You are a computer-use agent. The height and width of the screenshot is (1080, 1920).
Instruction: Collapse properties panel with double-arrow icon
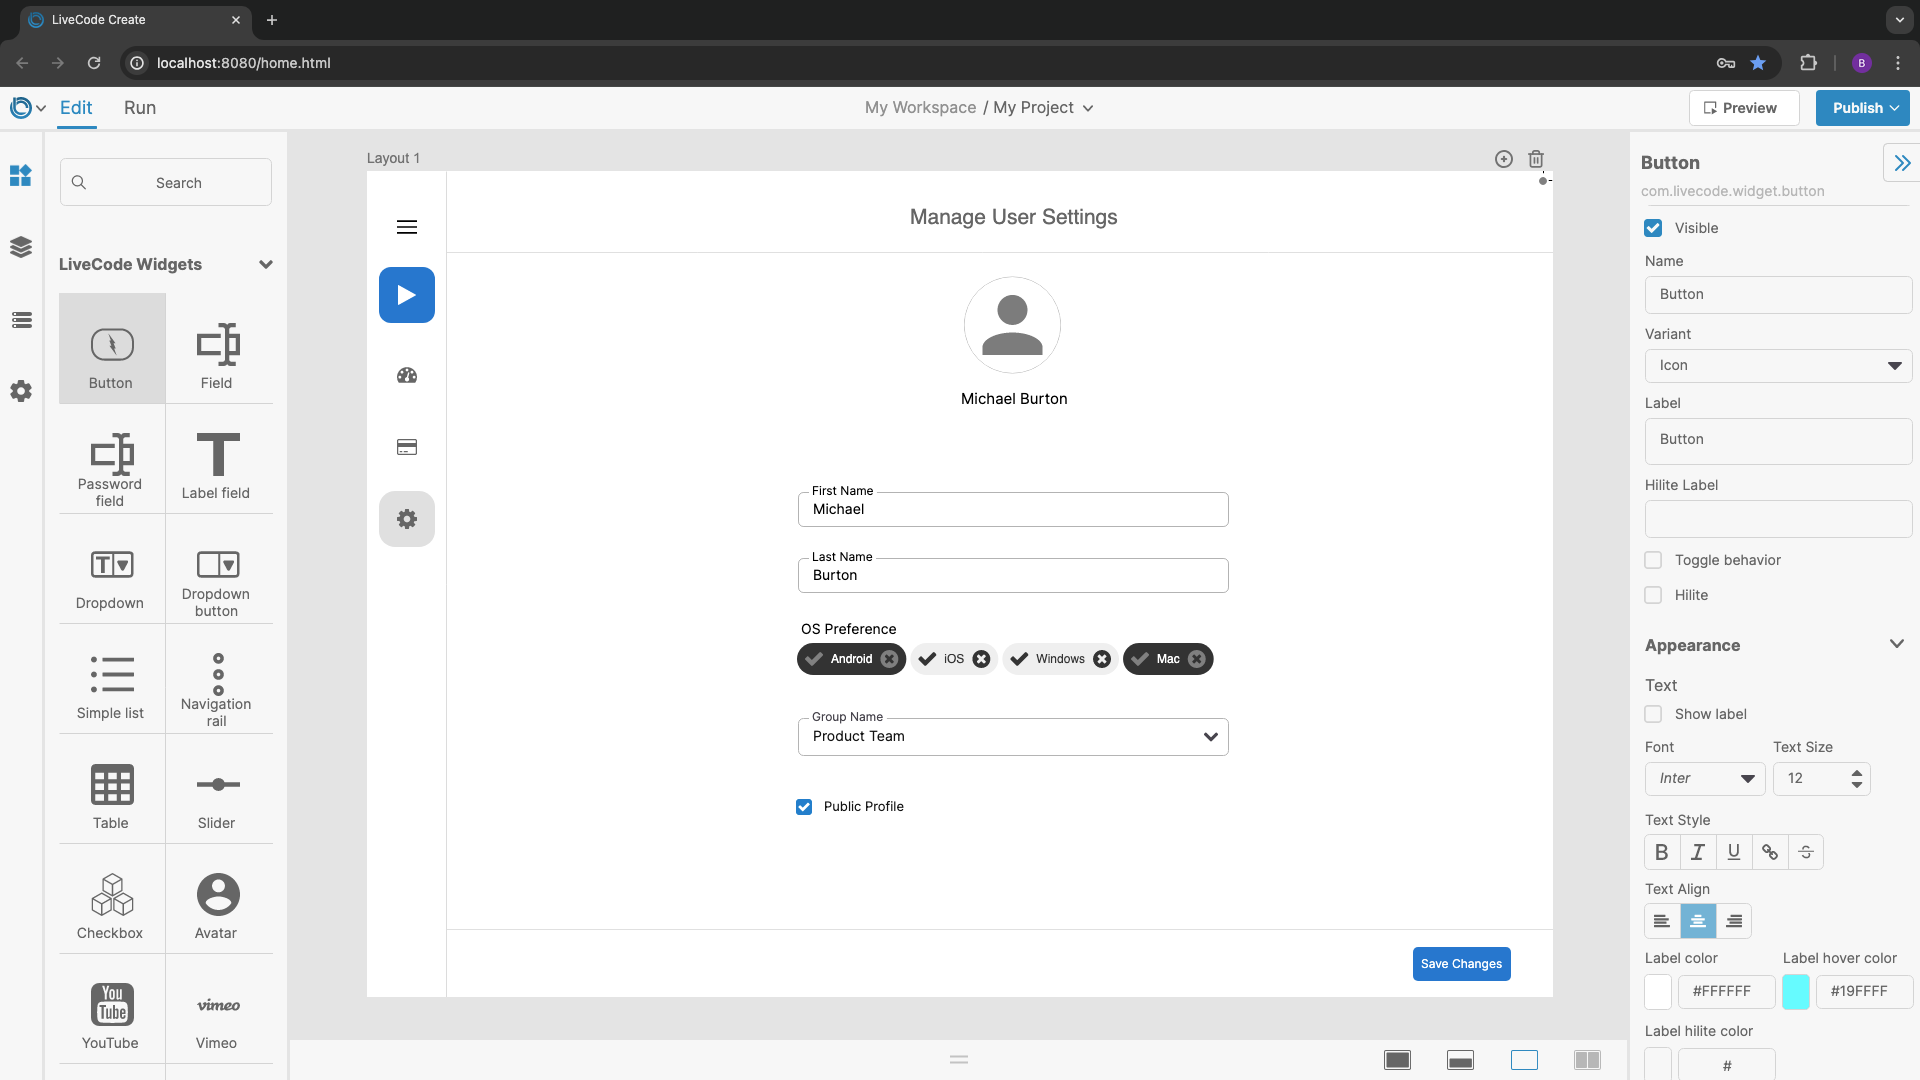pyautogui.click(x=1902, y=163)
